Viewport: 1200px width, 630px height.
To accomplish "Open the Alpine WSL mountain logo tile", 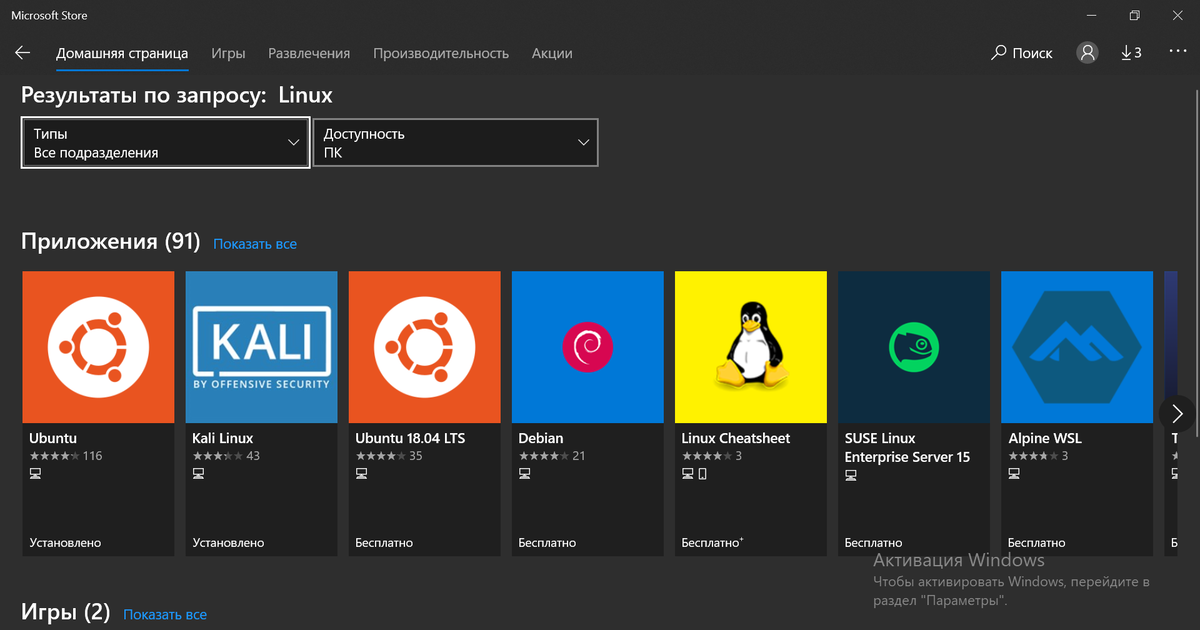I will [1076, 347].
